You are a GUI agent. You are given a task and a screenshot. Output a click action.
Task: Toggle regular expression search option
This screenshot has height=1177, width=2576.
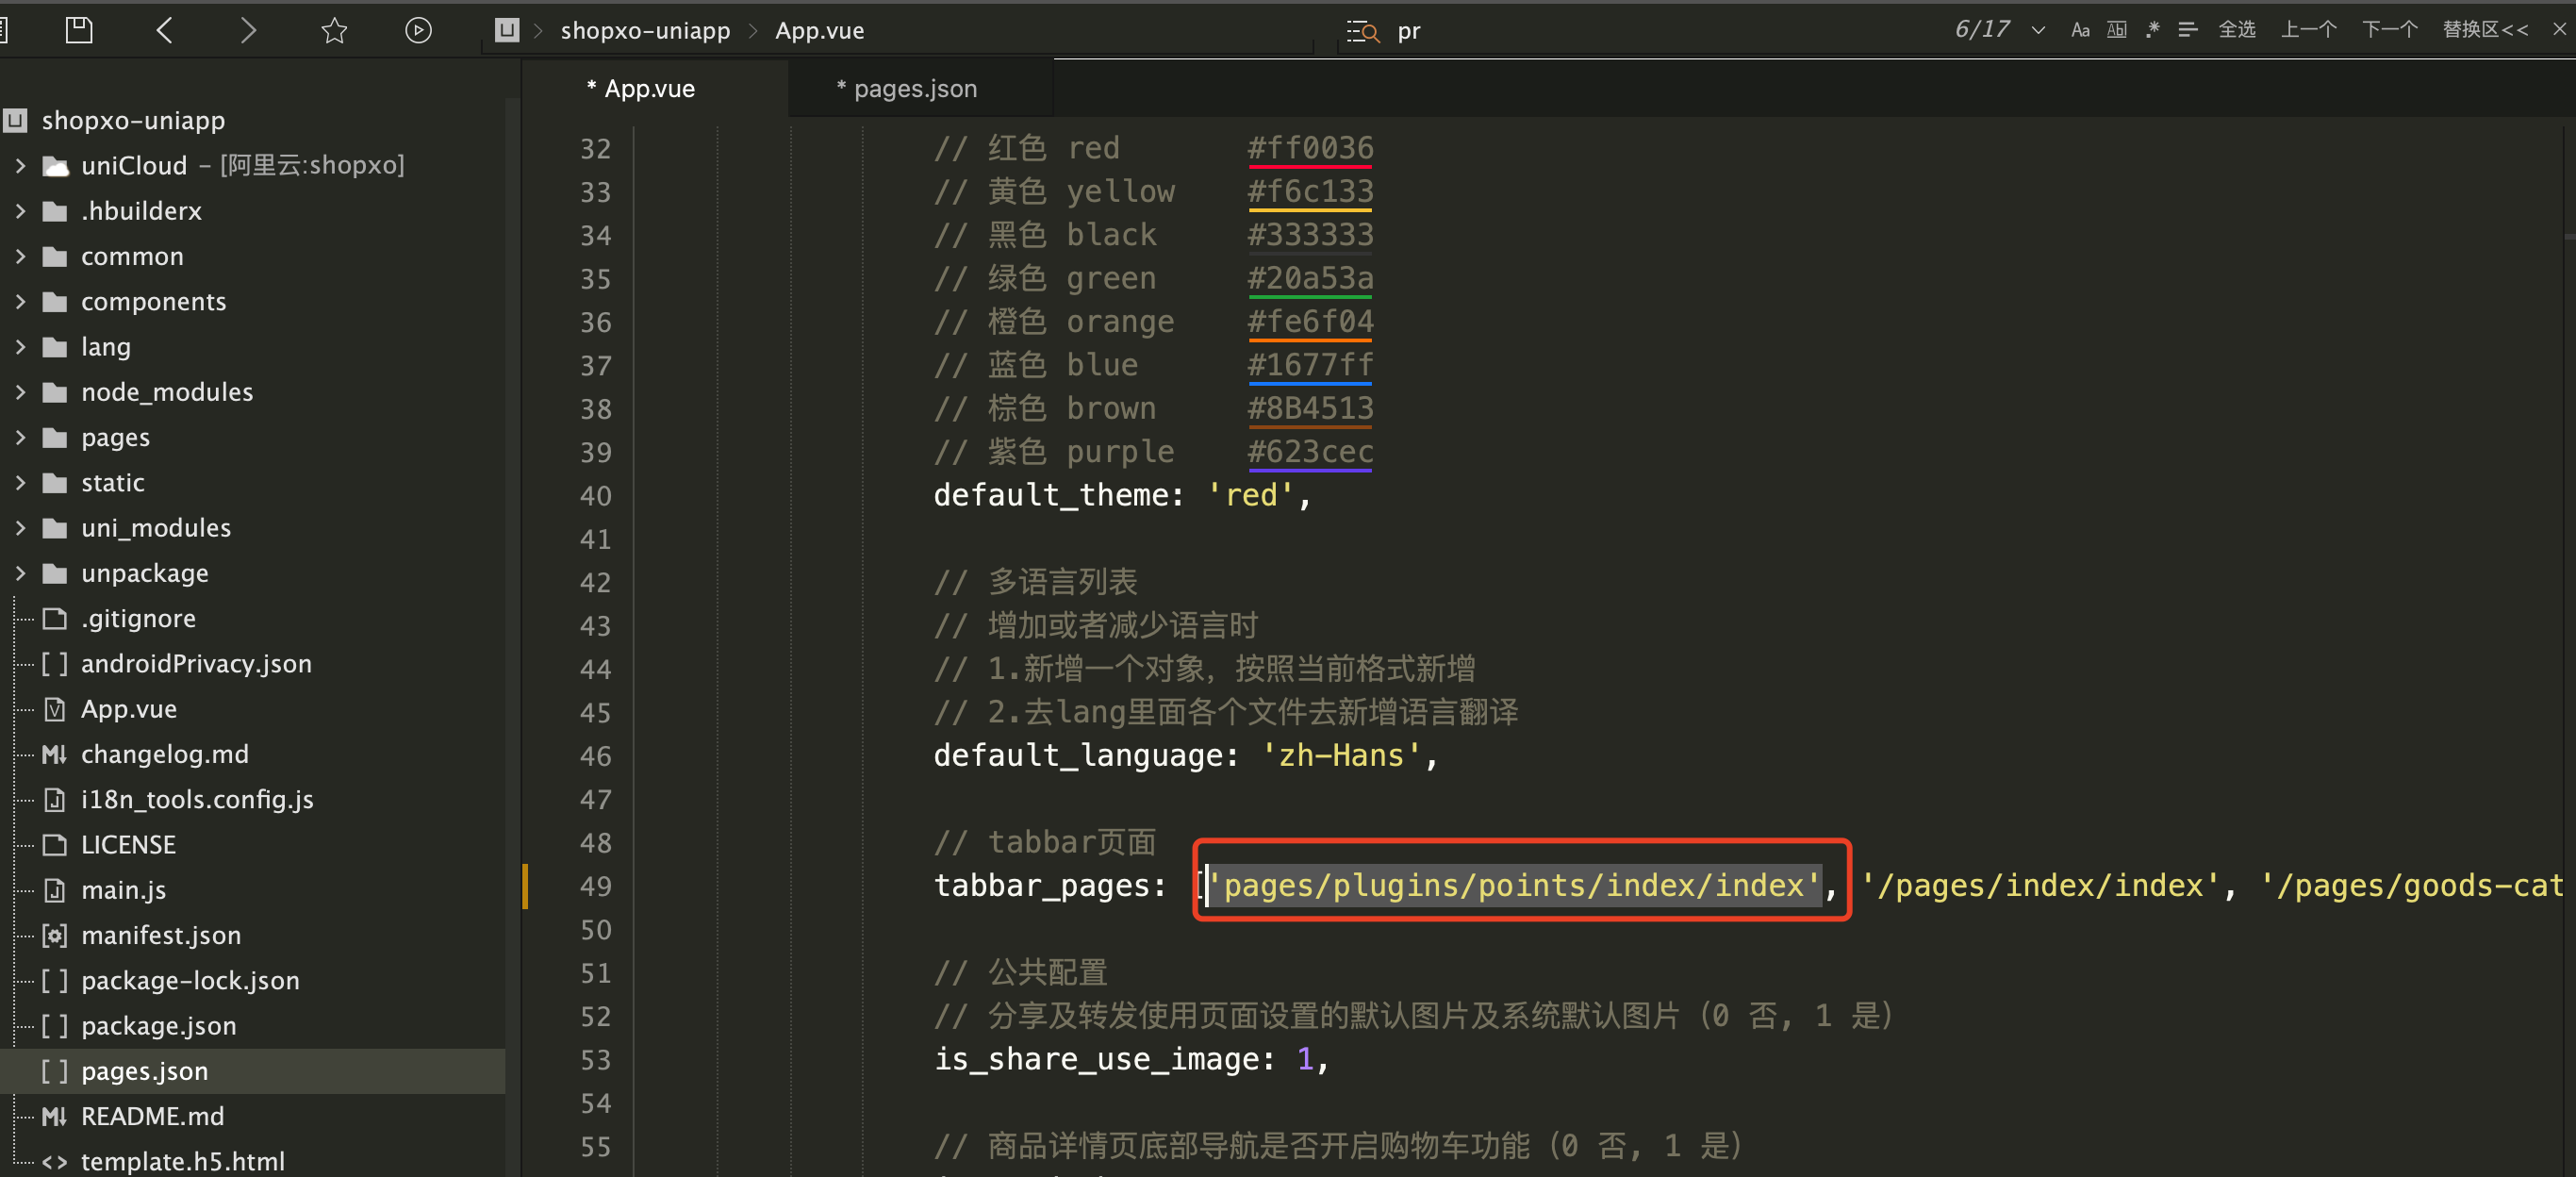click(x=2152, y=30)
